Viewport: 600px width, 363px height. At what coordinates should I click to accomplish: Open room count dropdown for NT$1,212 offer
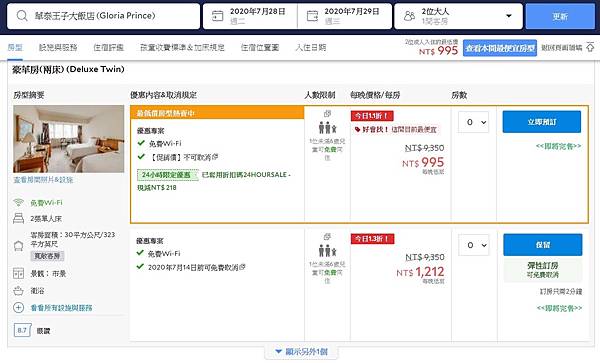click(474, 245)
